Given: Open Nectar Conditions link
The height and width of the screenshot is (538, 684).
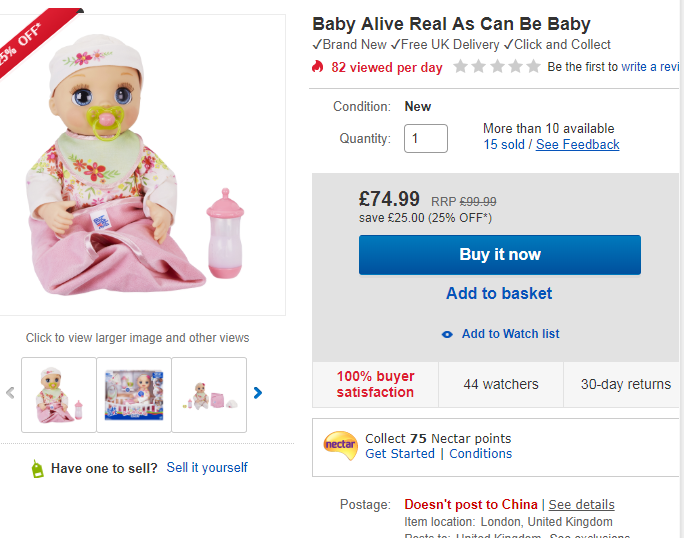Looking at the screenshot, I should point(480,454).
